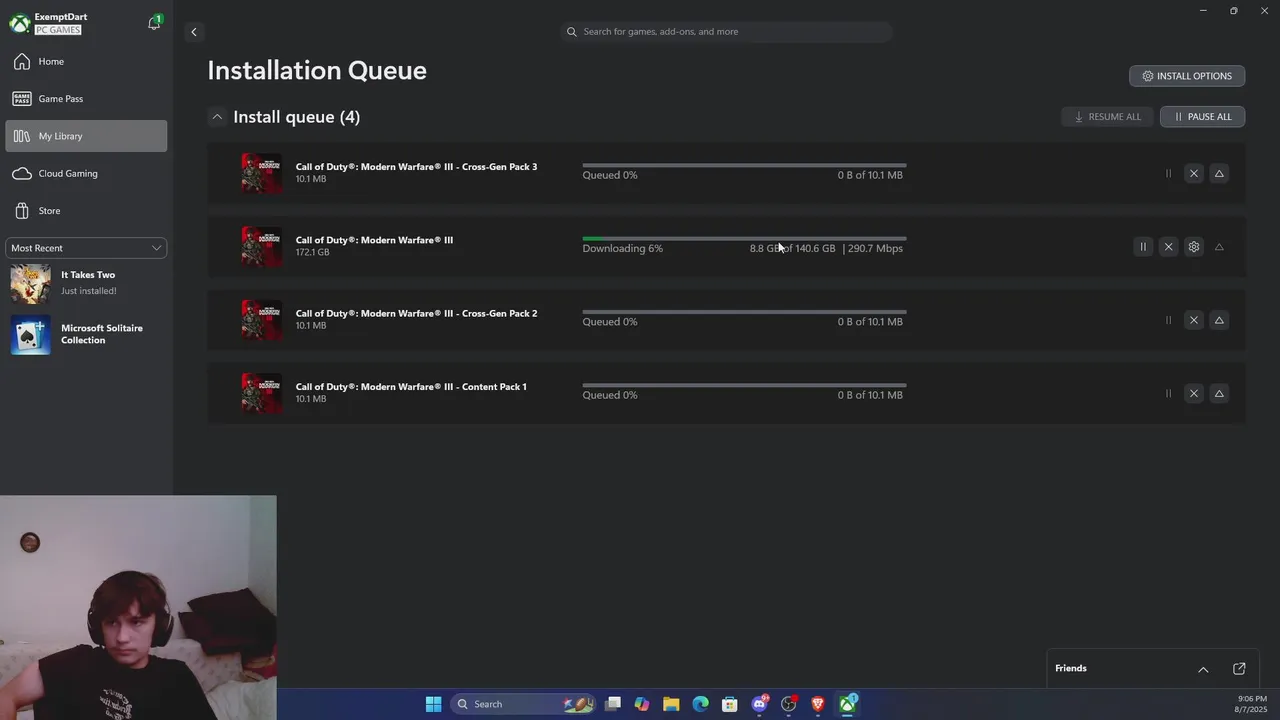Move Content Pack 1 up in queue

pos(1219,394)
